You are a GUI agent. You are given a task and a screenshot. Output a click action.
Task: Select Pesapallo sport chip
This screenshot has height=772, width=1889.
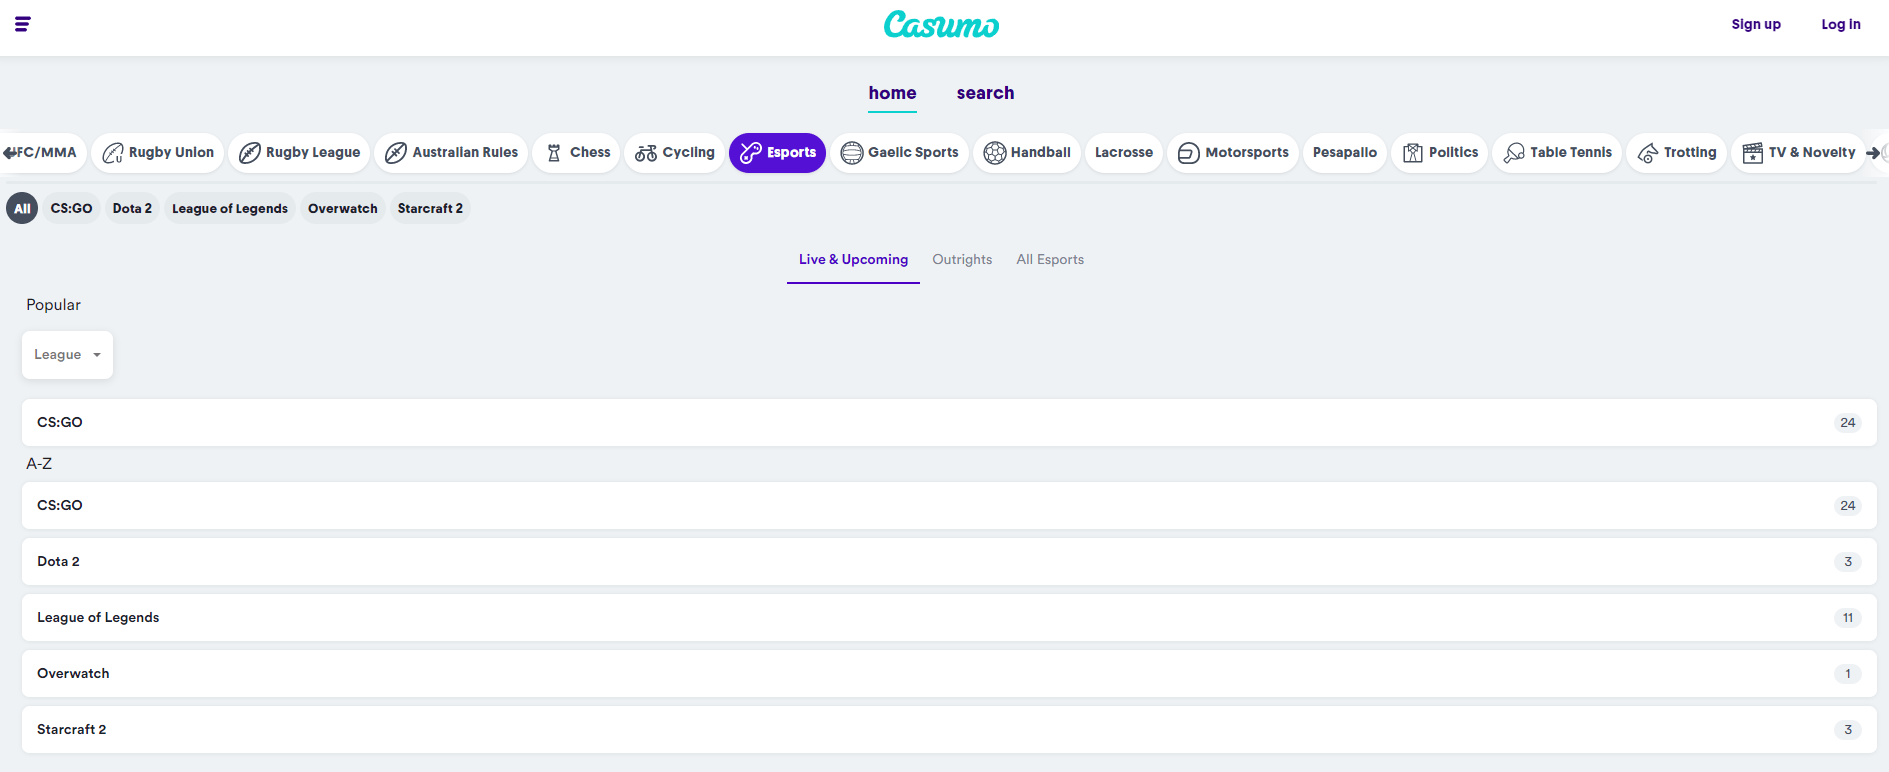(x=1345, y=153)
